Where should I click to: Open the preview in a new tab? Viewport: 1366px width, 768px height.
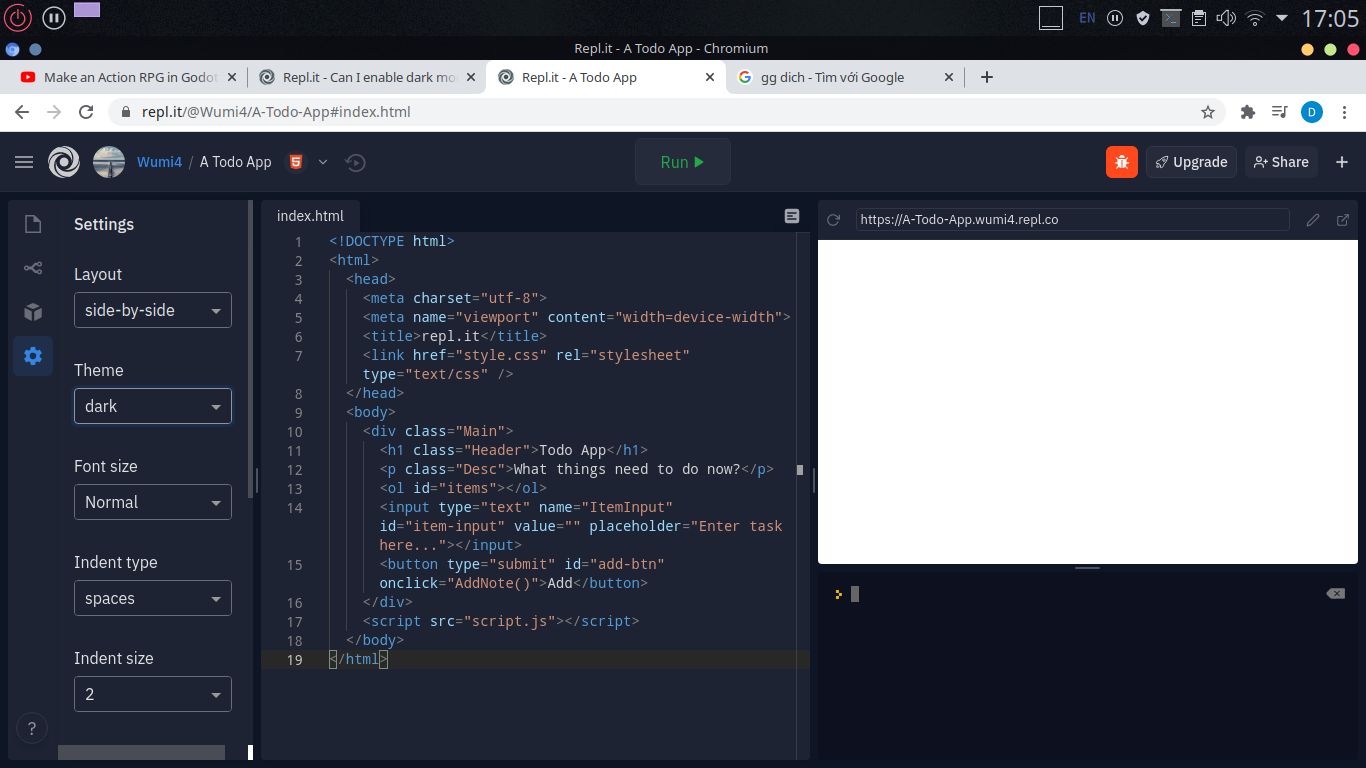tap(1342, 219)
